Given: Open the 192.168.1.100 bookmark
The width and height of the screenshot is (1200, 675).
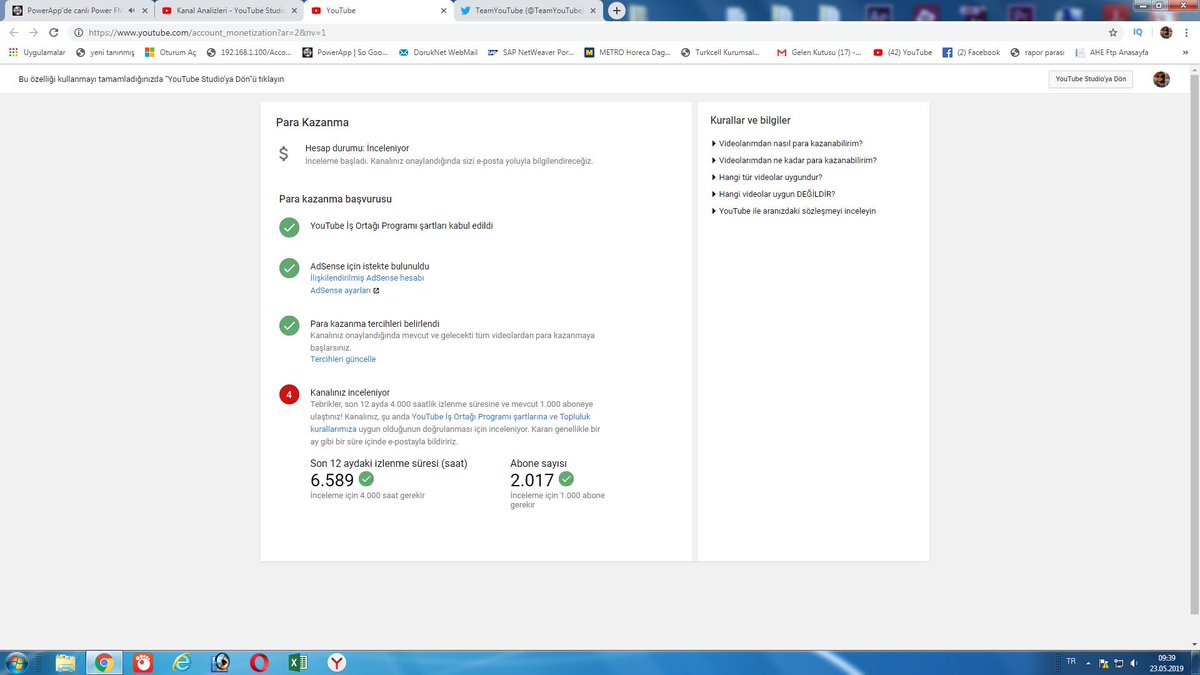Looking at the screenshot, I should point(249,52).
